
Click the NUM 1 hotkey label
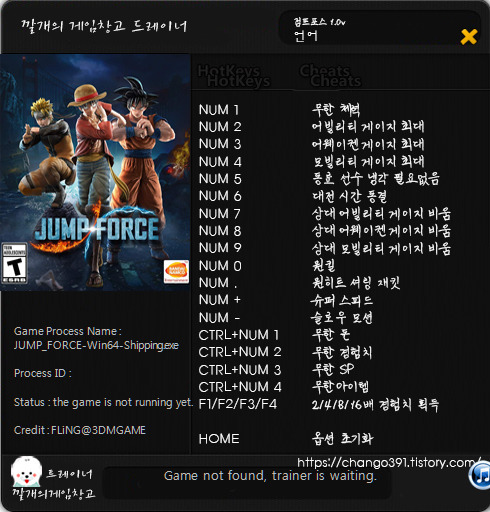pyautogui.click(x=219, y=110)
